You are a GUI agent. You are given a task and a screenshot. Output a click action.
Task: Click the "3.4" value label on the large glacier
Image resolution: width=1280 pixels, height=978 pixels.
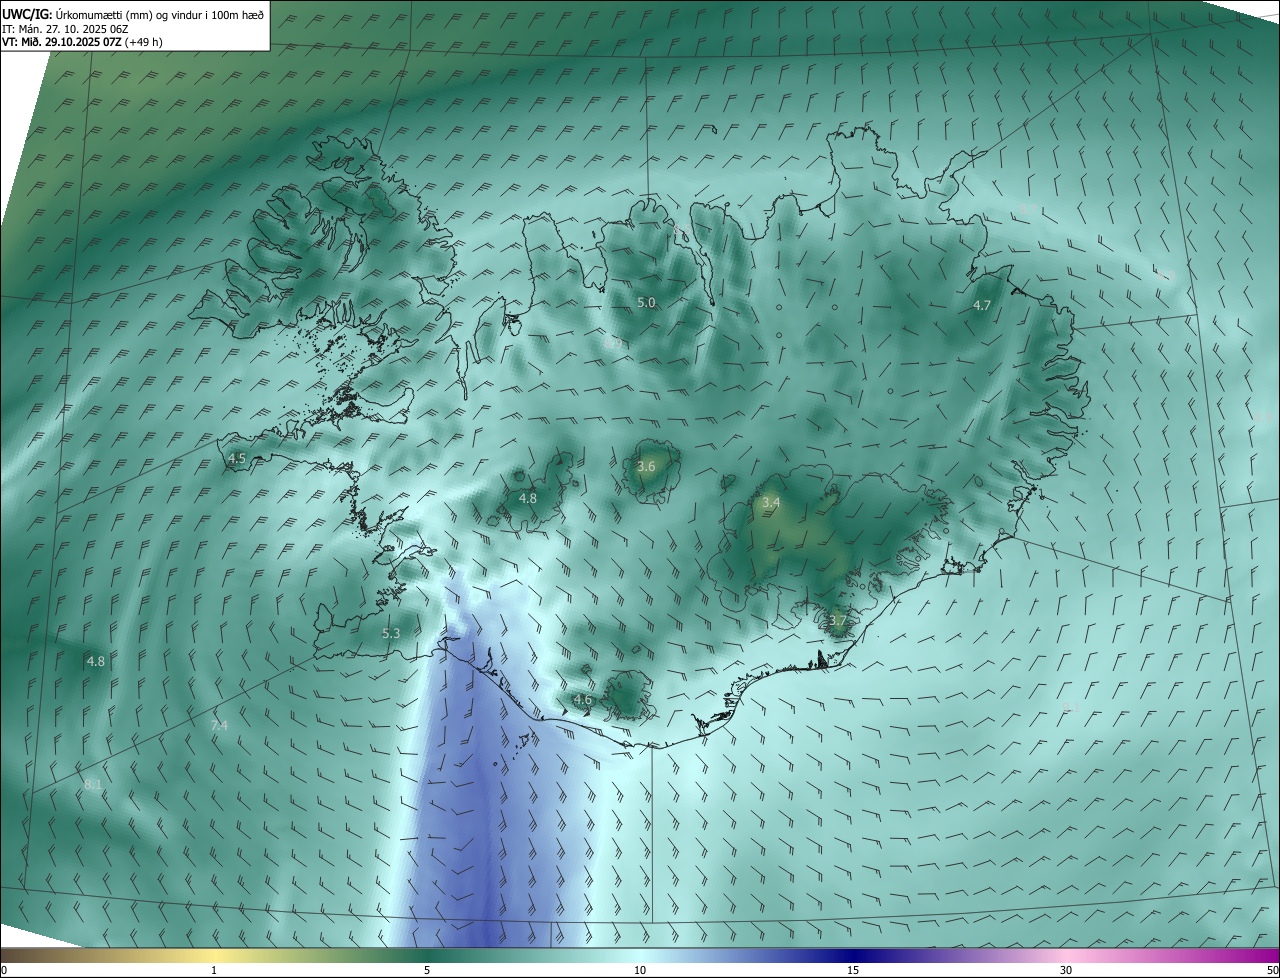(x=771, y=503)
